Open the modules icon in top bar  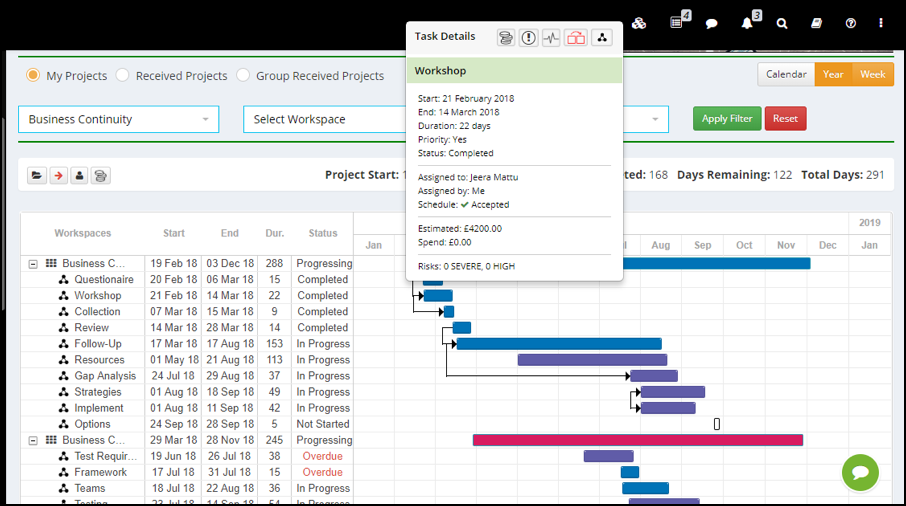(638, 23)
